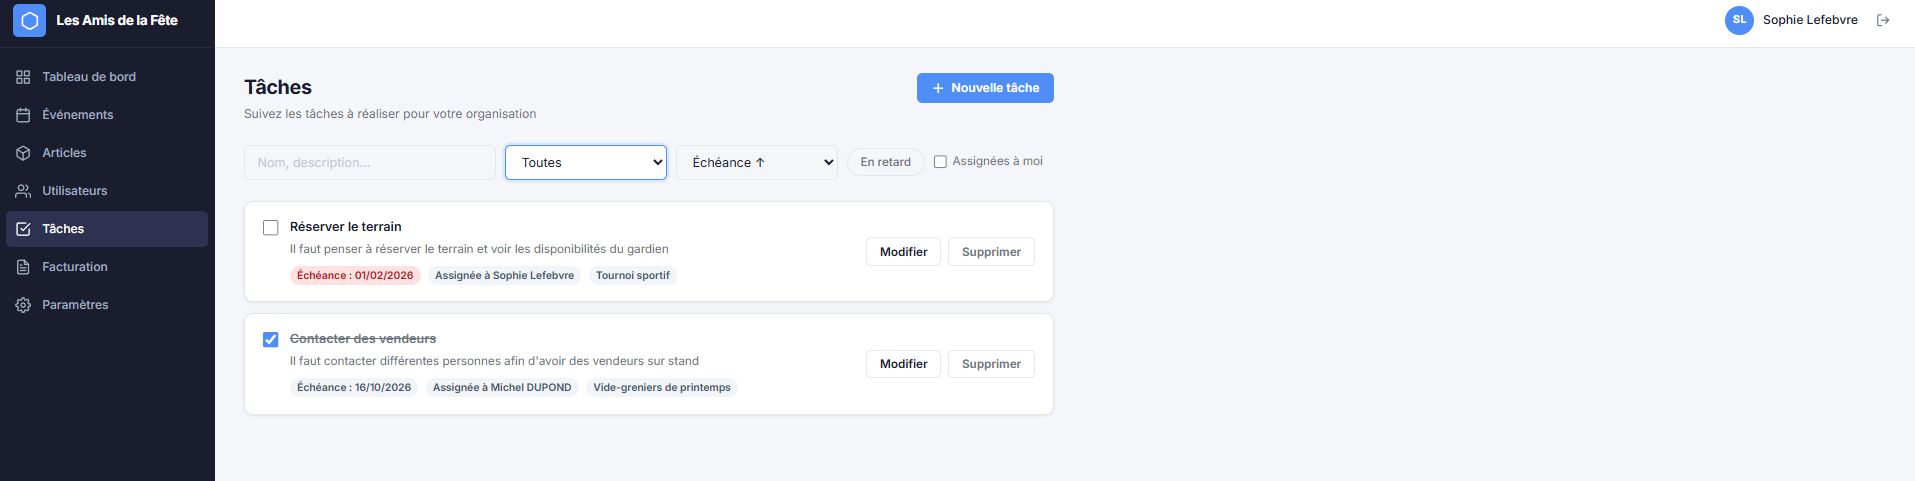Open Tableau de bord in the sidebar
Image resolution: width=1915 pixels, height=481 pixels.
click(107, 77)
